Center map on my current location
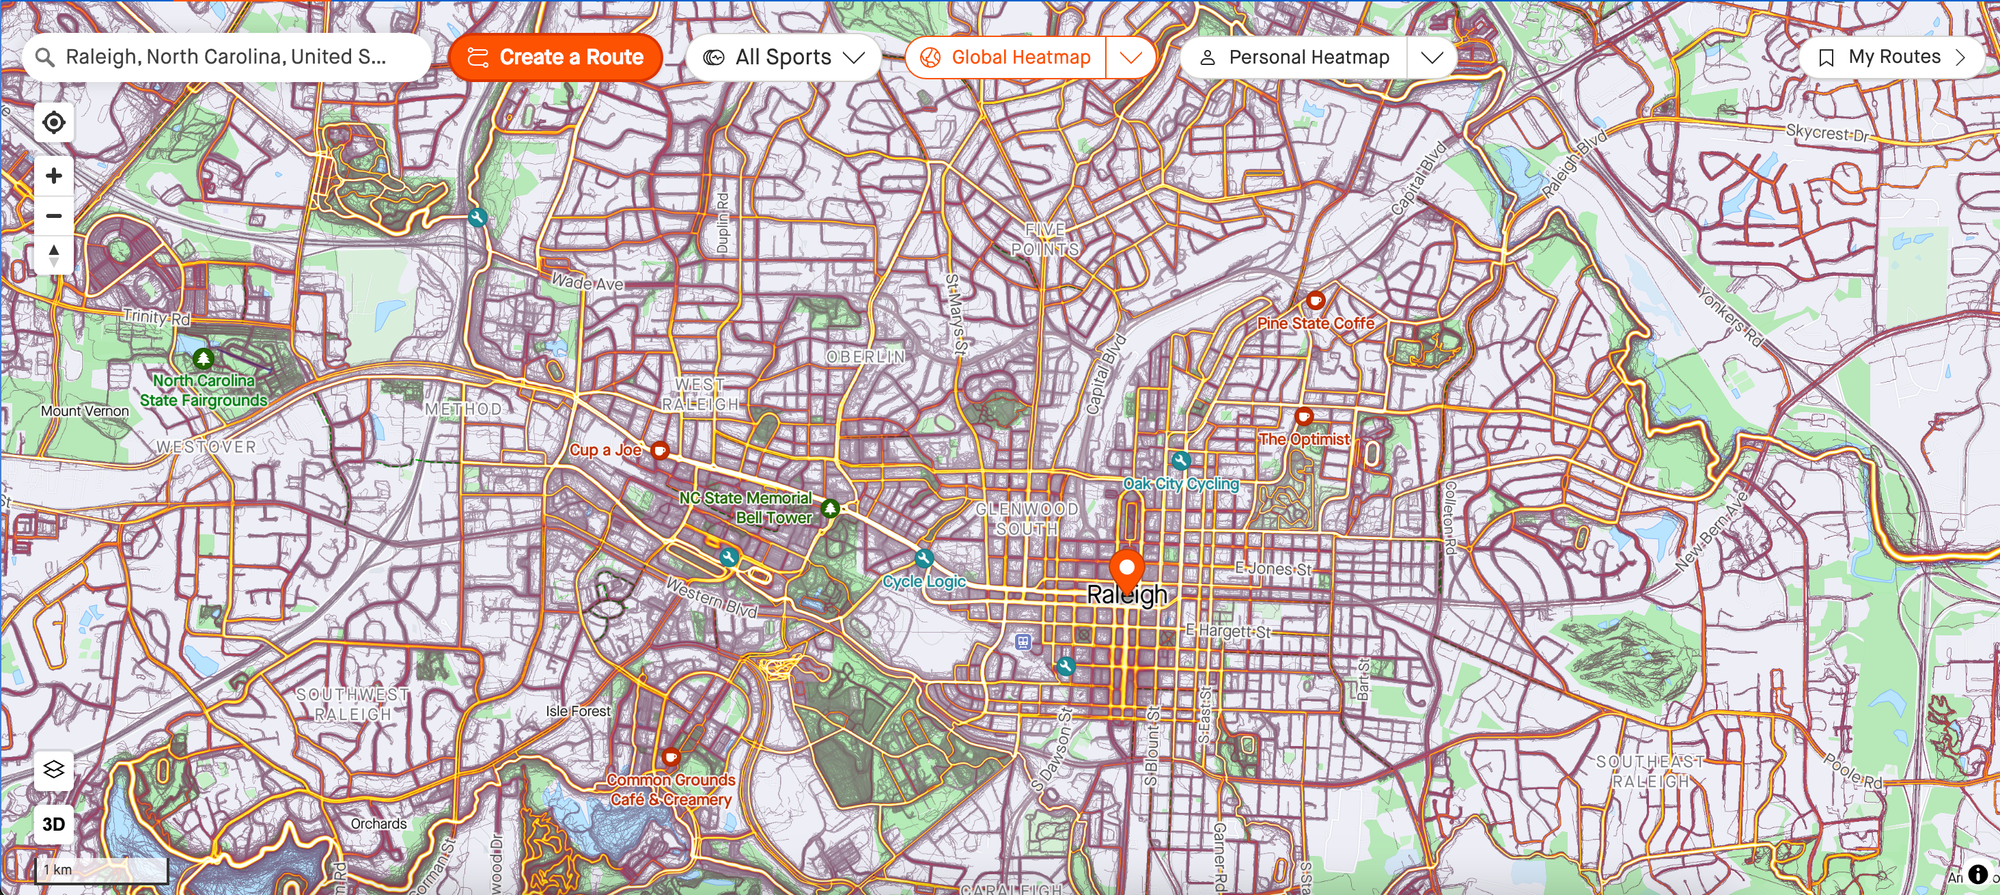Screen dimensions: 2000x895 (x=54, y=122)
